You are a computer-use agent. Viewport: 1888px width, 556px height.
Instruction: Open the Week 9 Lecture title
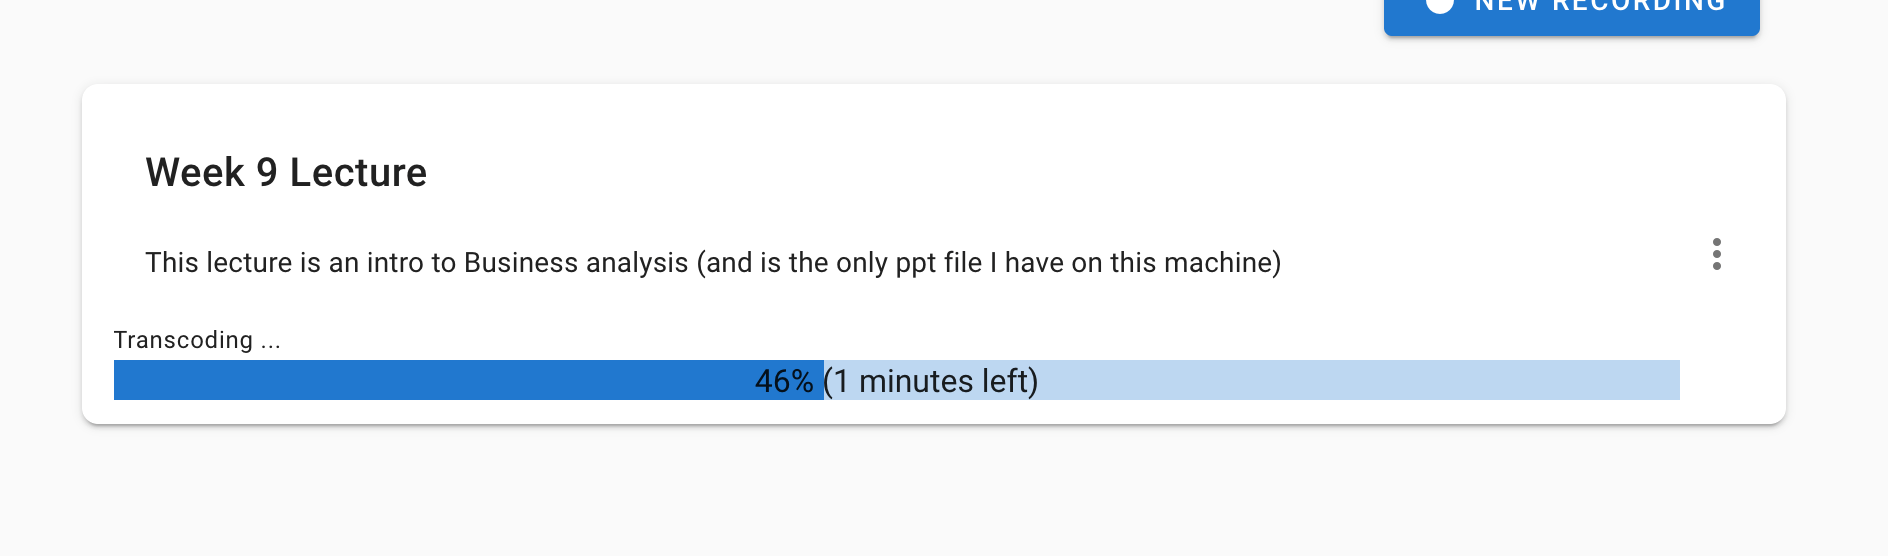tap(286, 173)
